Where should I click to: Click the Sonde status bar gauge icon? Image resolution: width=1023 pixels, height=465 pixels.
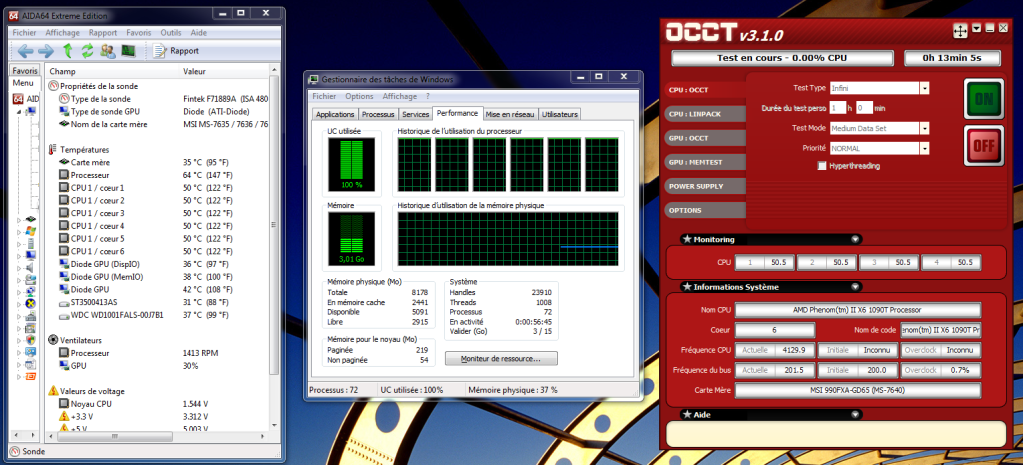pos(15,451)
